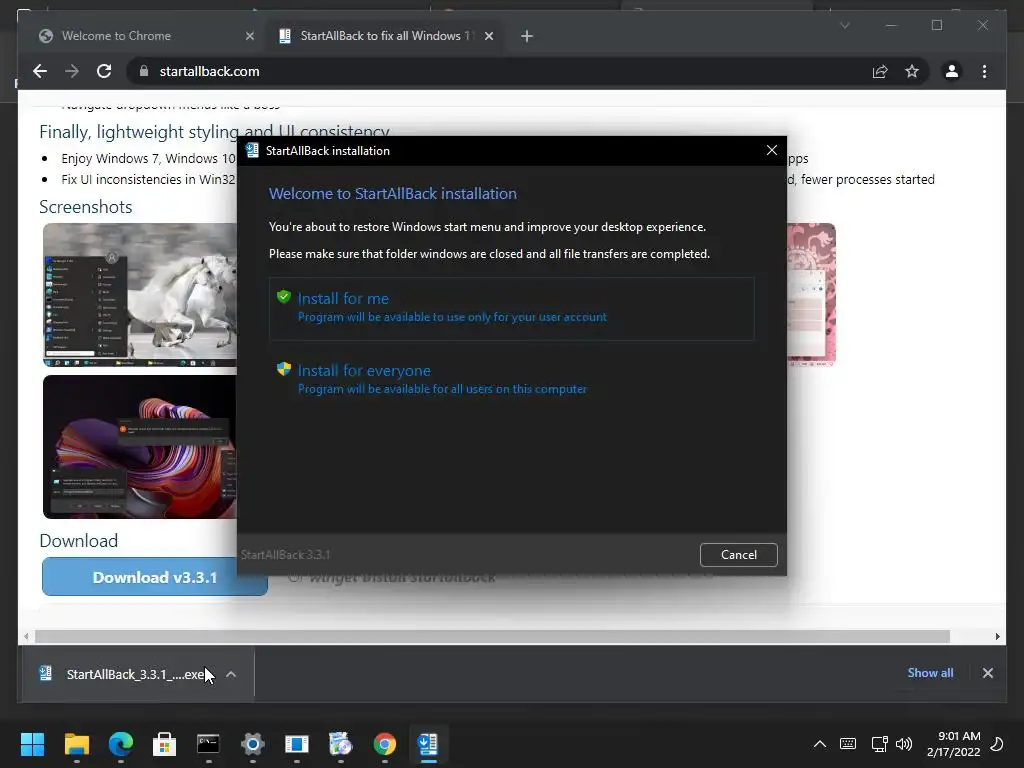1024x768 pixels.
Task: Open the command prompt in the taskbar
Action: [208, 744]
